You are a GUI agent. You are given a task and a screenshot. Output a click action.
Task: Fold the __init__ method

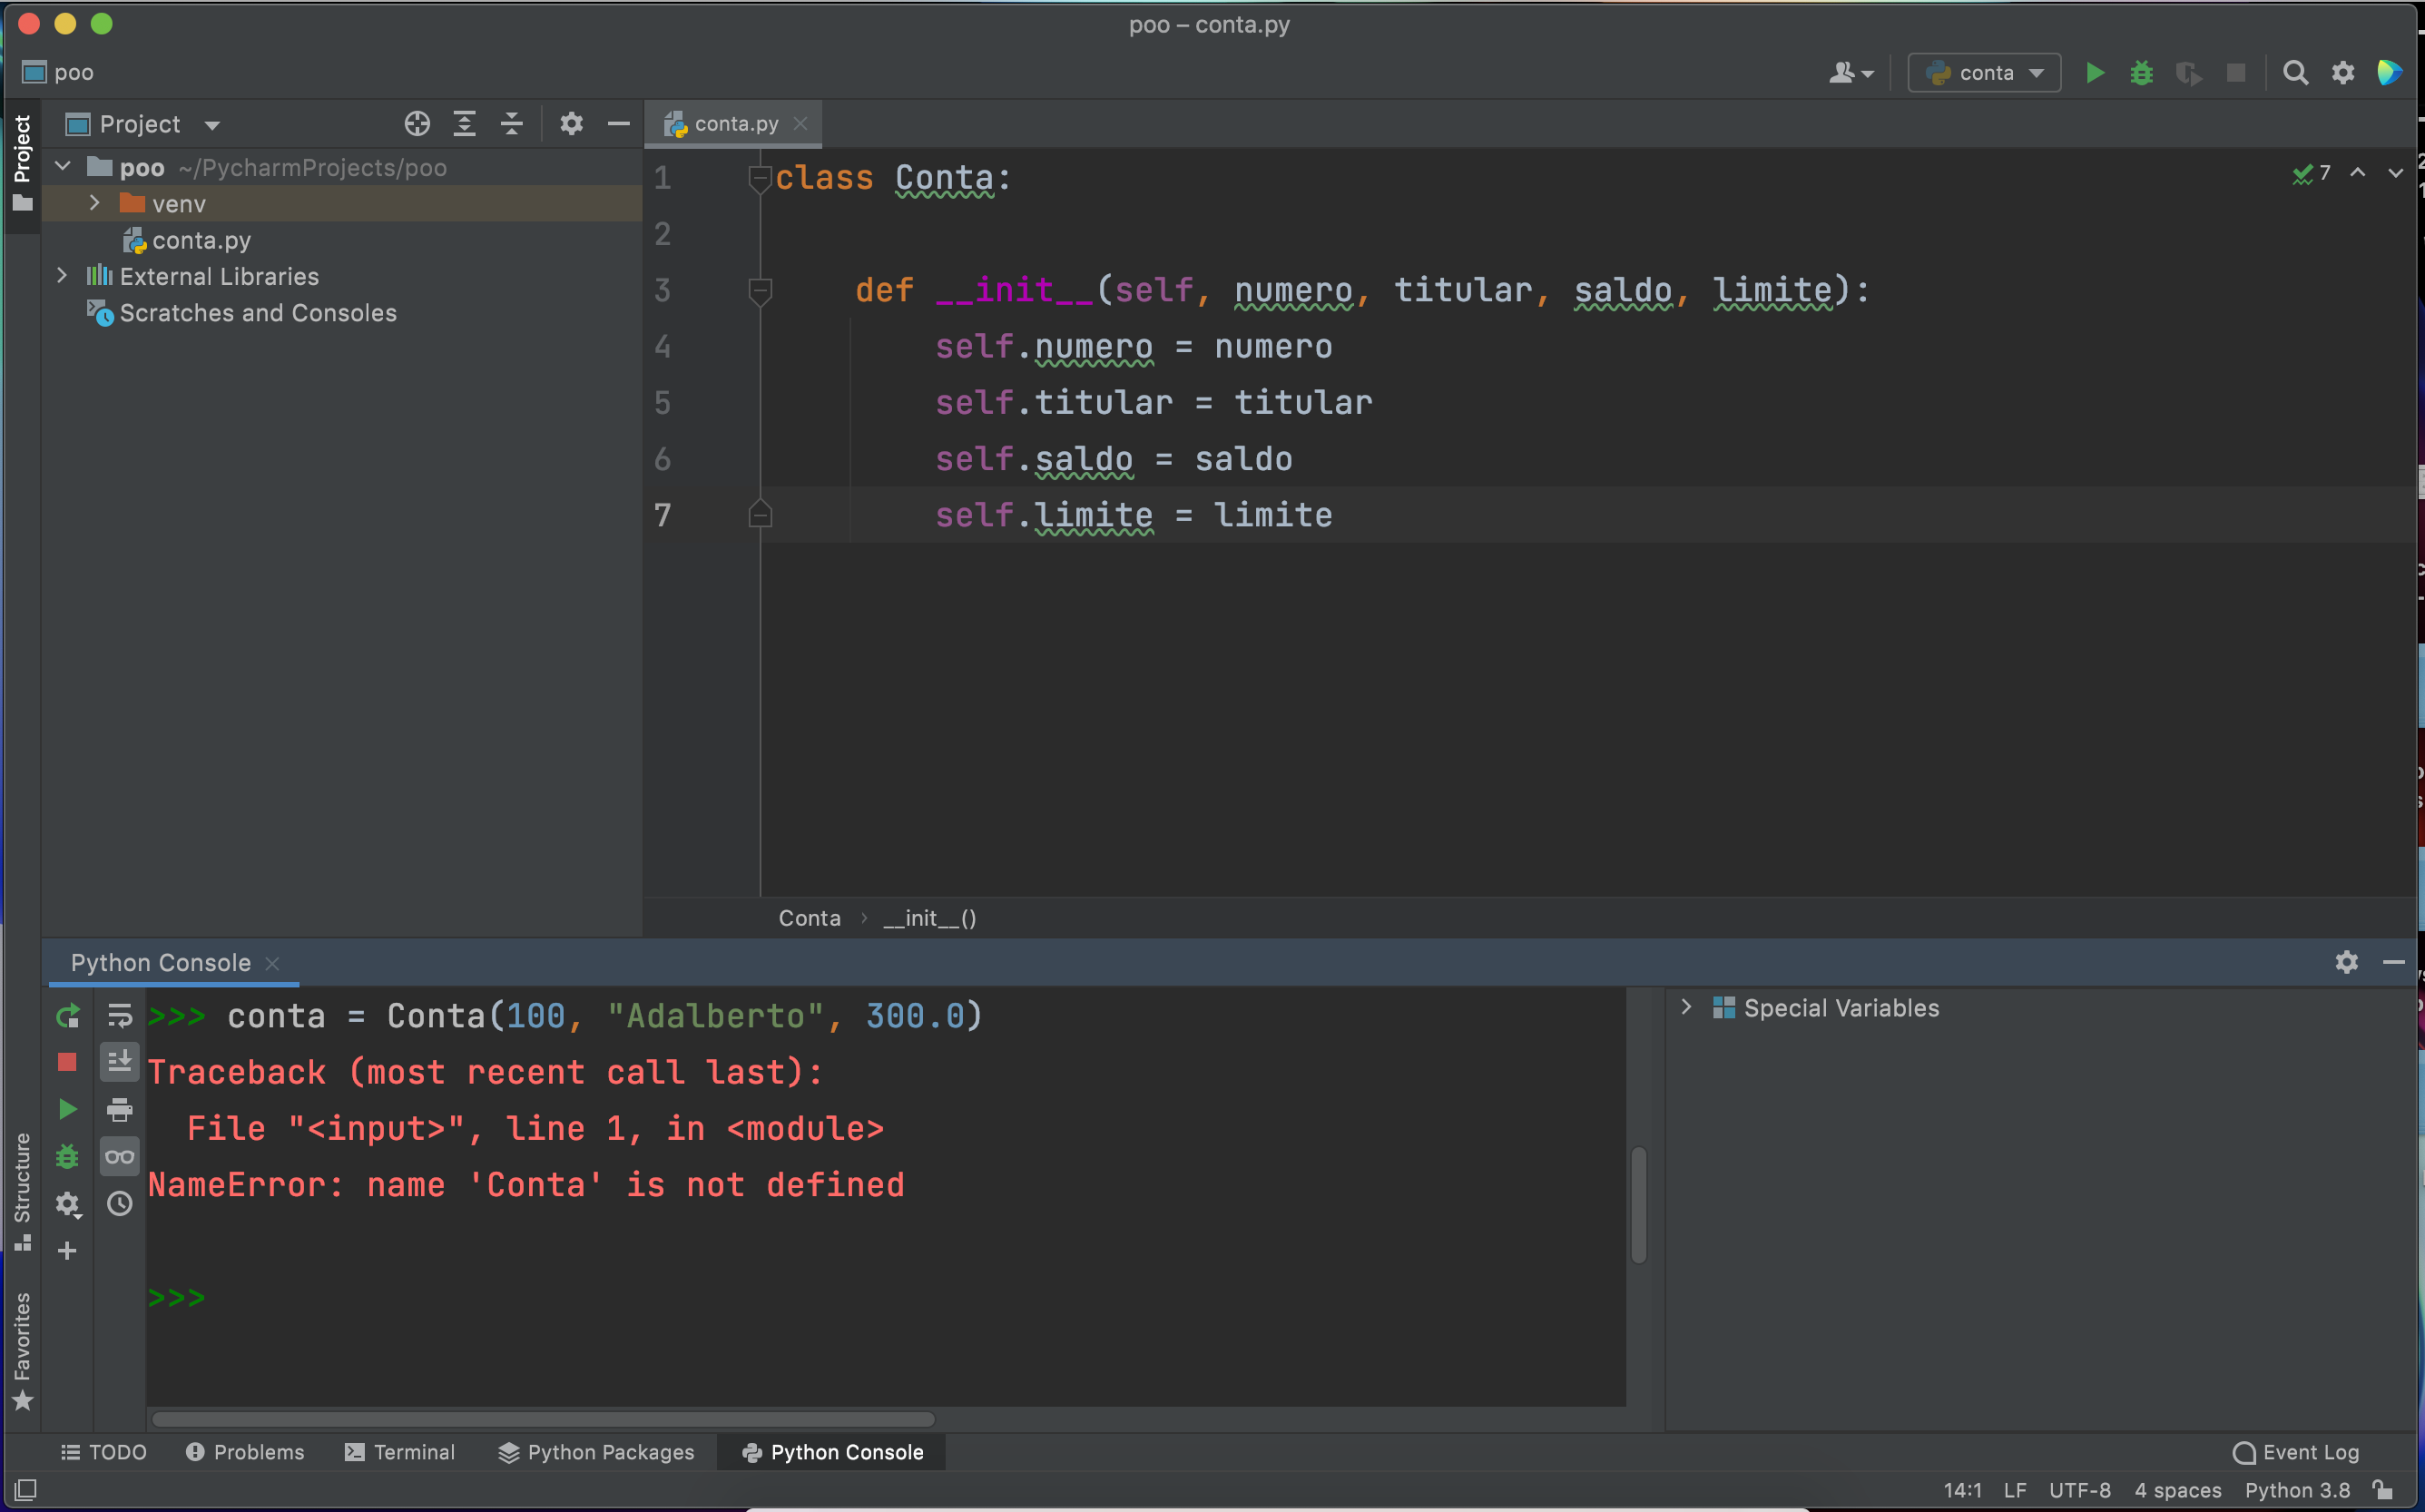point(760,291)
